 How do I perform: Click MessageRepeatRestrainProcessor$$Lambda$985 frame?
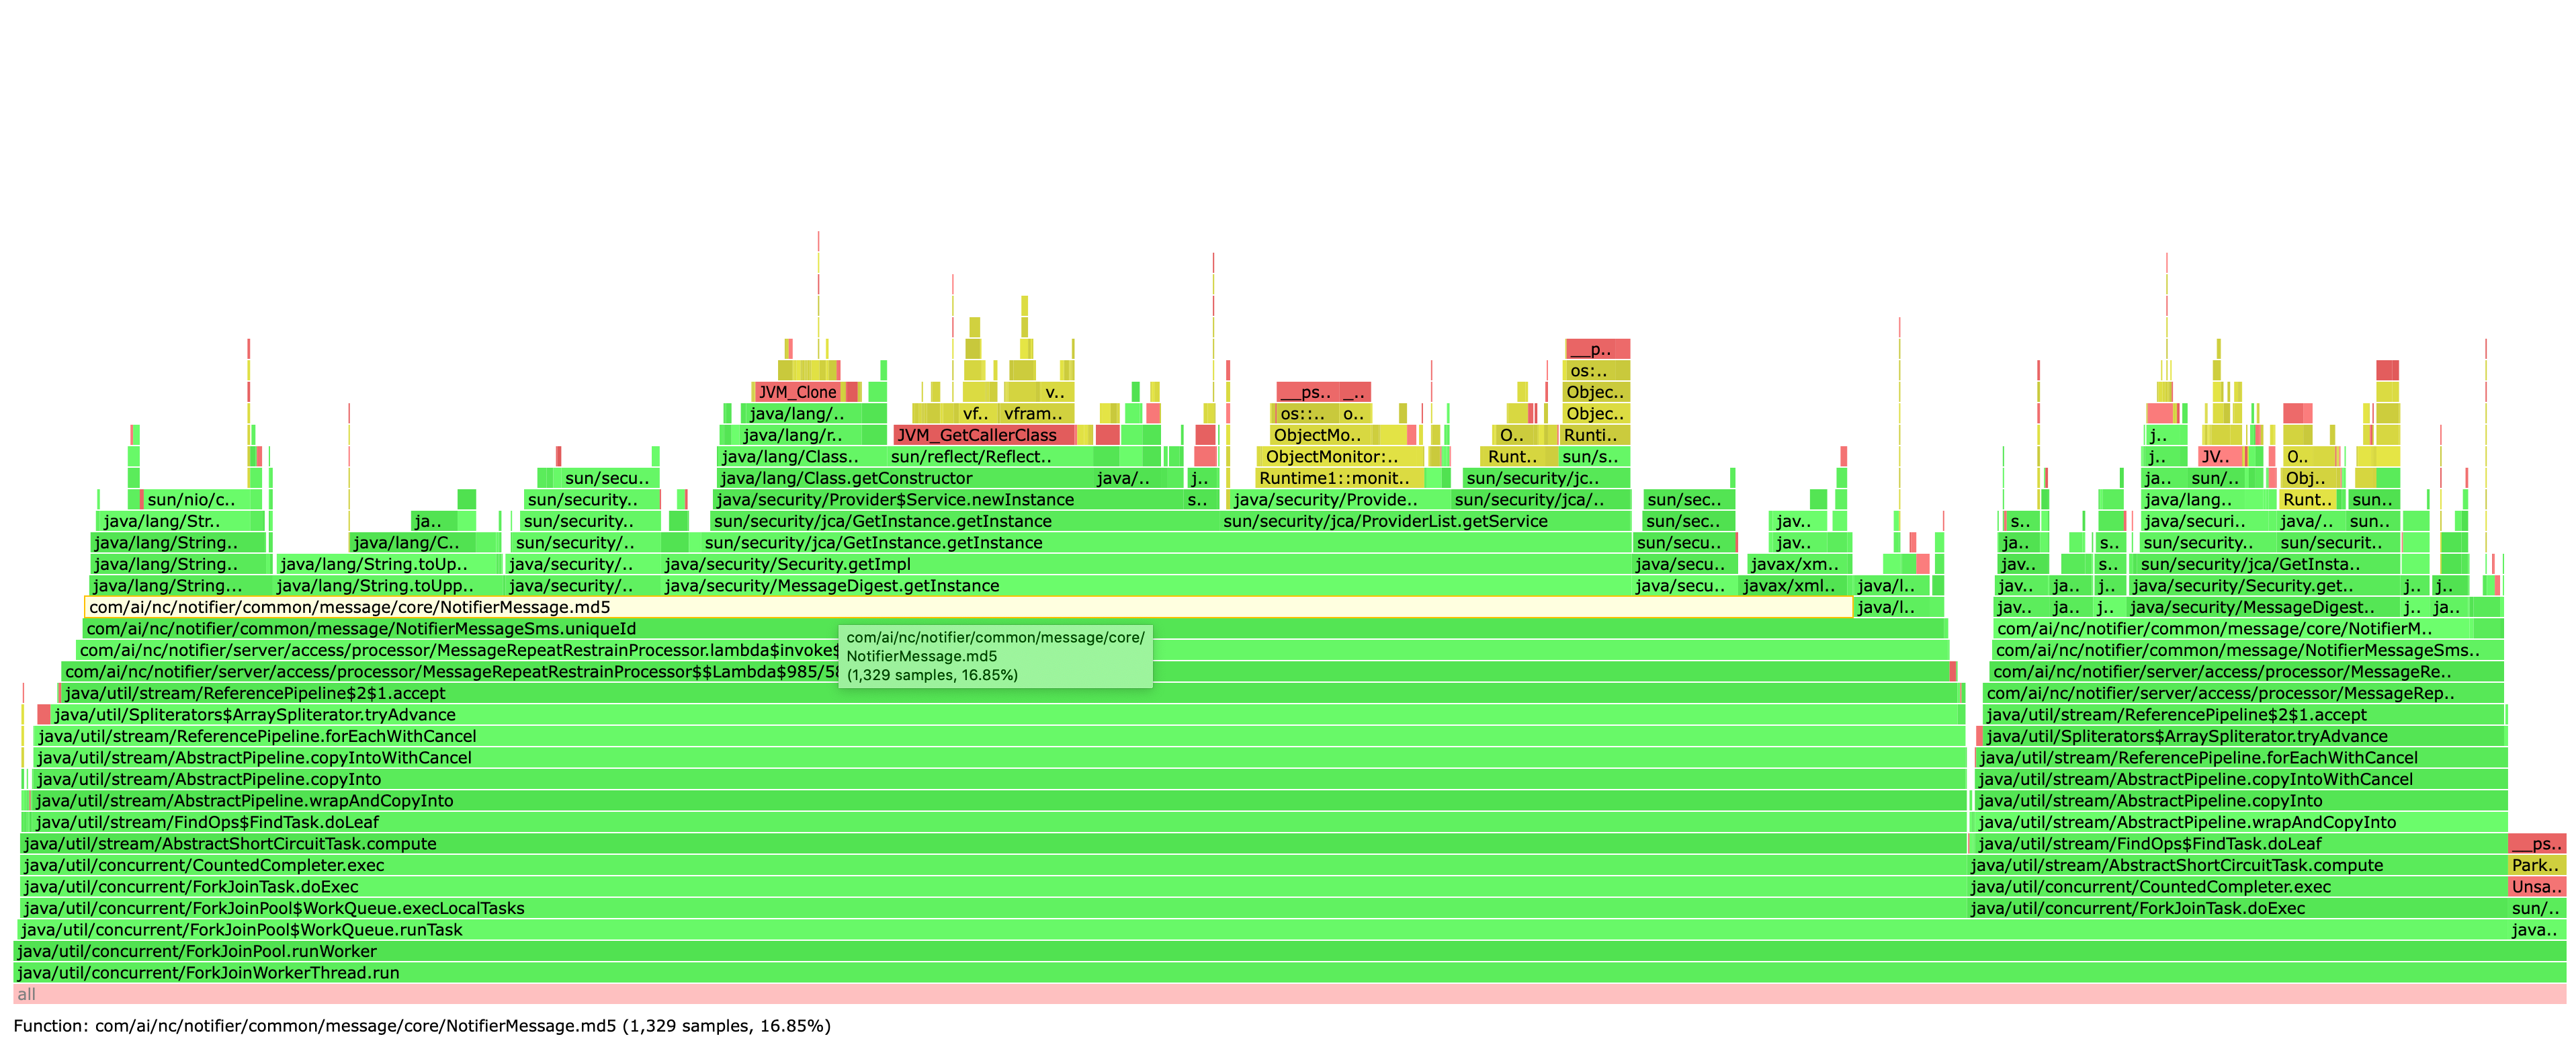[x=1006, y=672]
